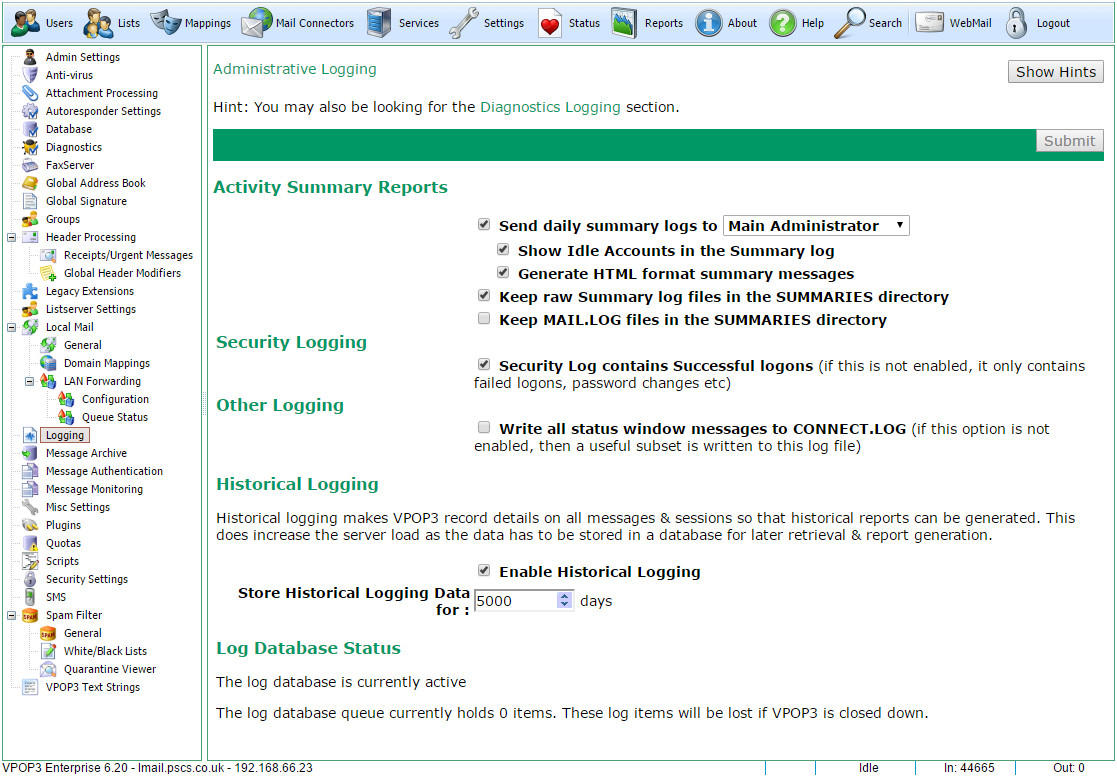
Task: Click the Legacy Extensions puzzle icon
Action: pyautogui.click(x=30, y=291)
